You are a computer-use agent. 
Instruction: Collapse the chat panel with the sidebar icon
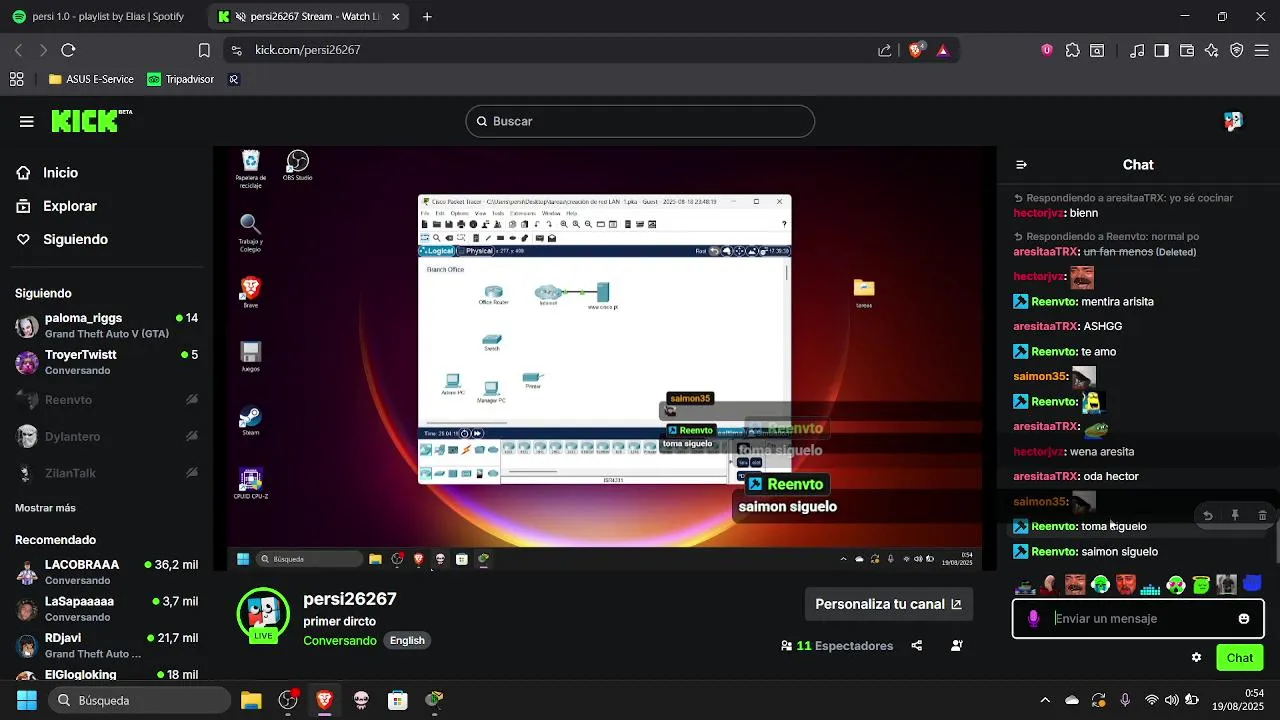click(1021, 165)
